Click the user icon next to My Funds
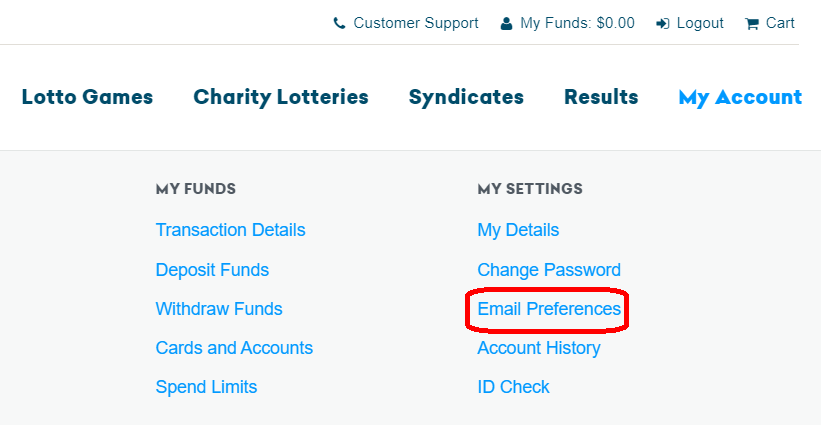821x425 pixels. pos(506,24)
